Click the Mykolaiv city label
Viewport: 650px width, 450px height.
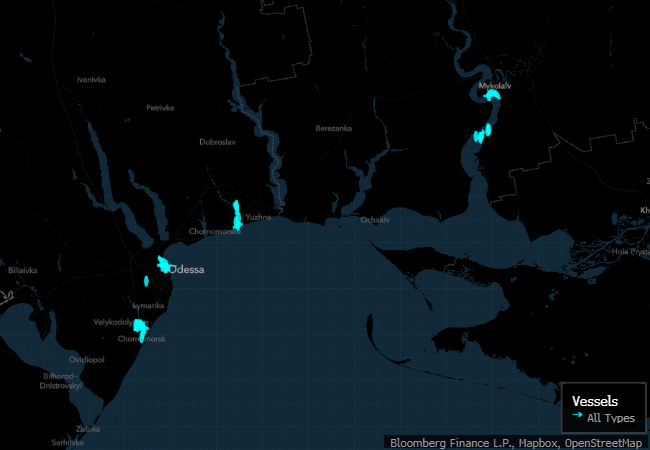click(495, 86)
